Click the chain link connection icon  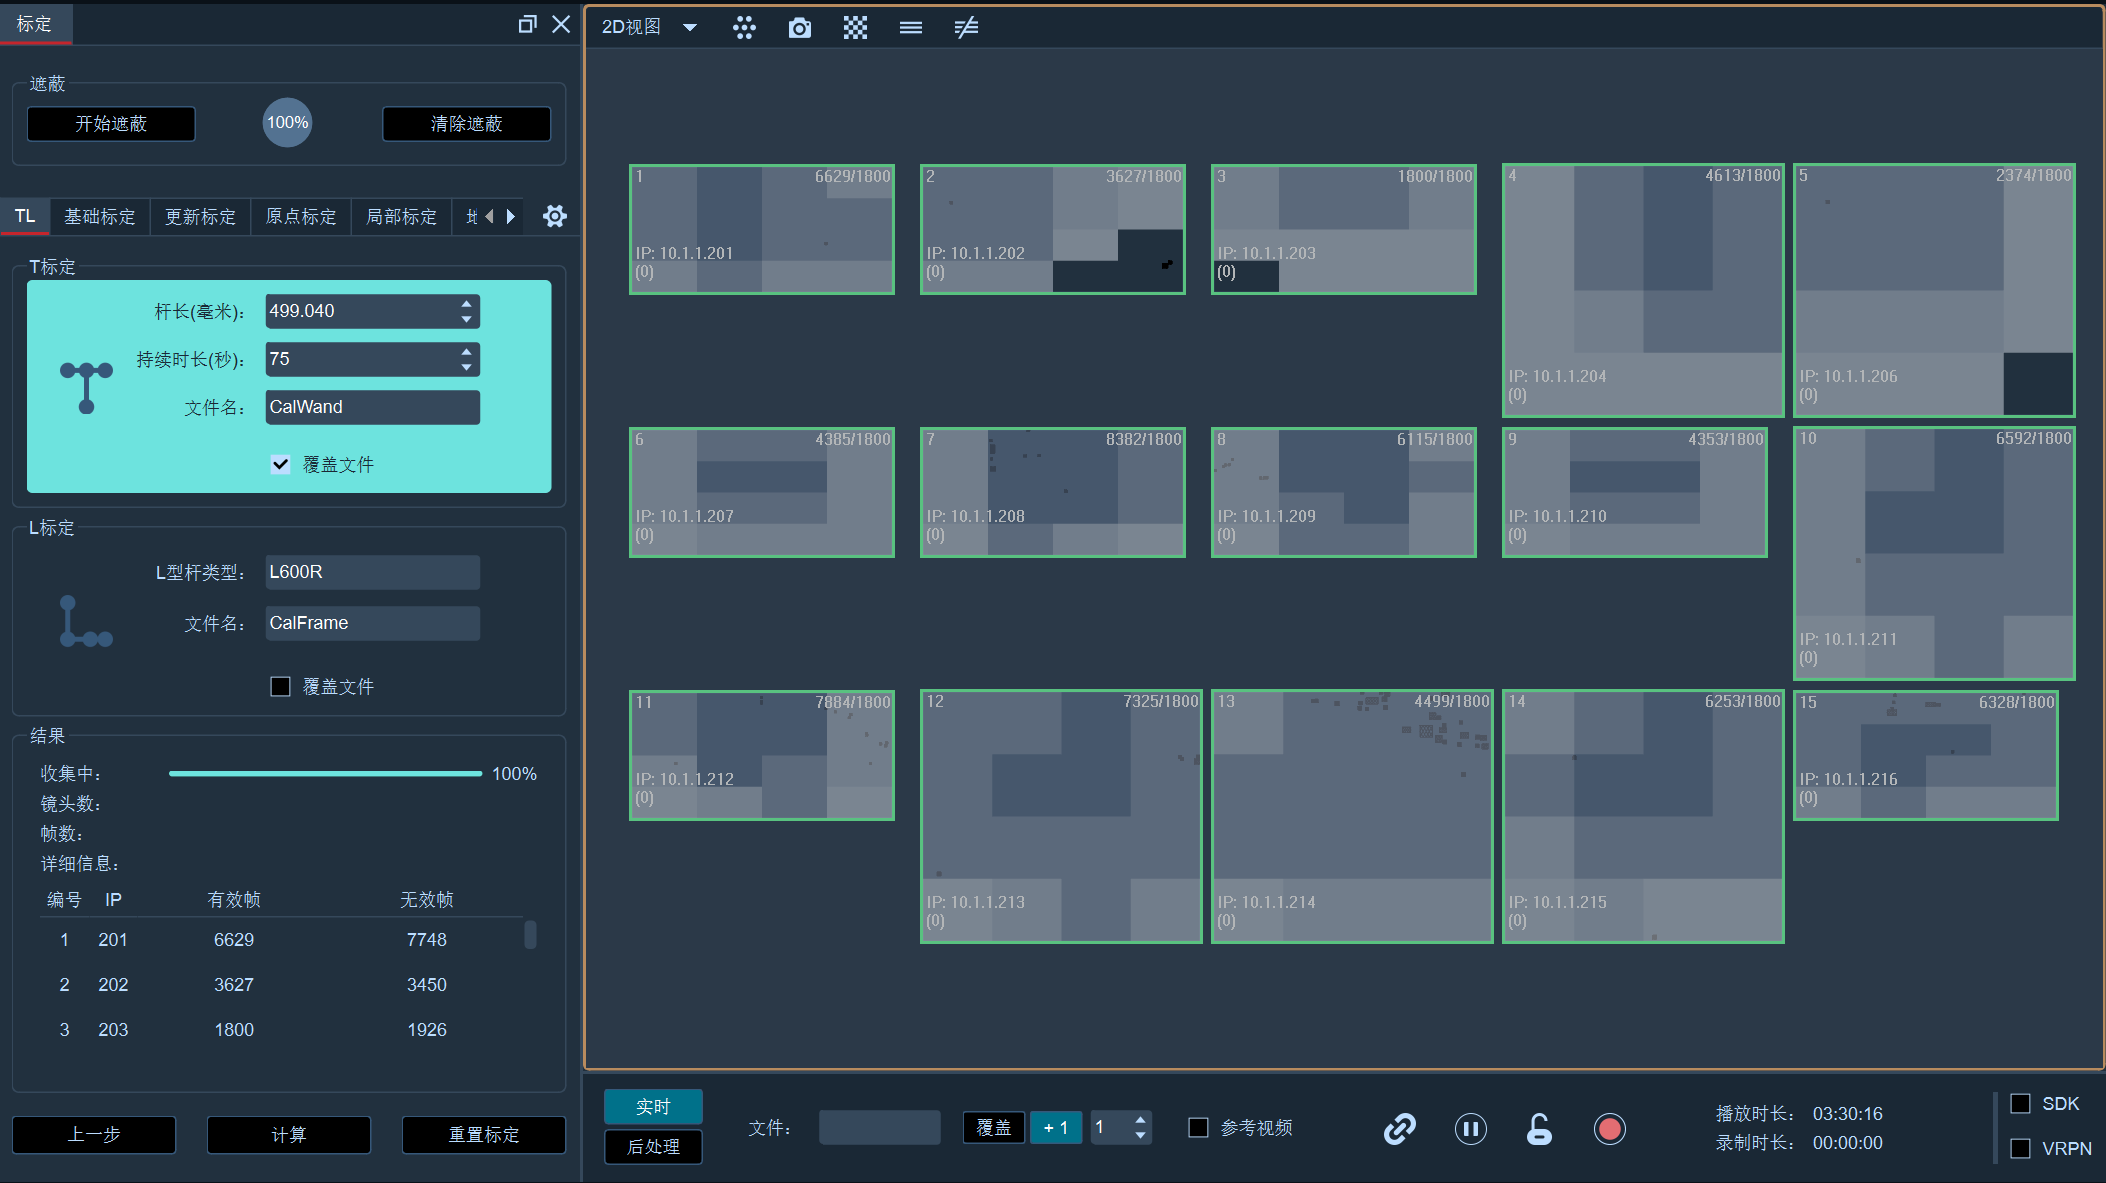(1400, 1129)
